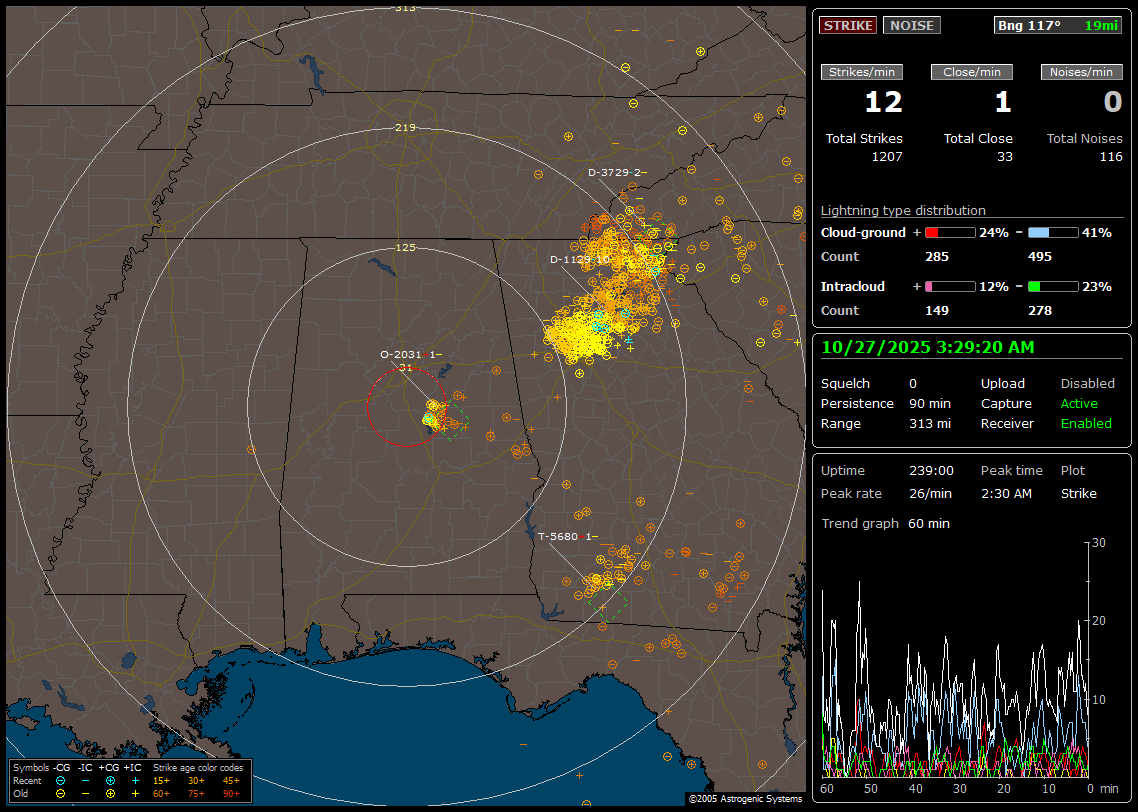
Task: Click the old -IC yellow dash symbol
Action: point(86,793)
